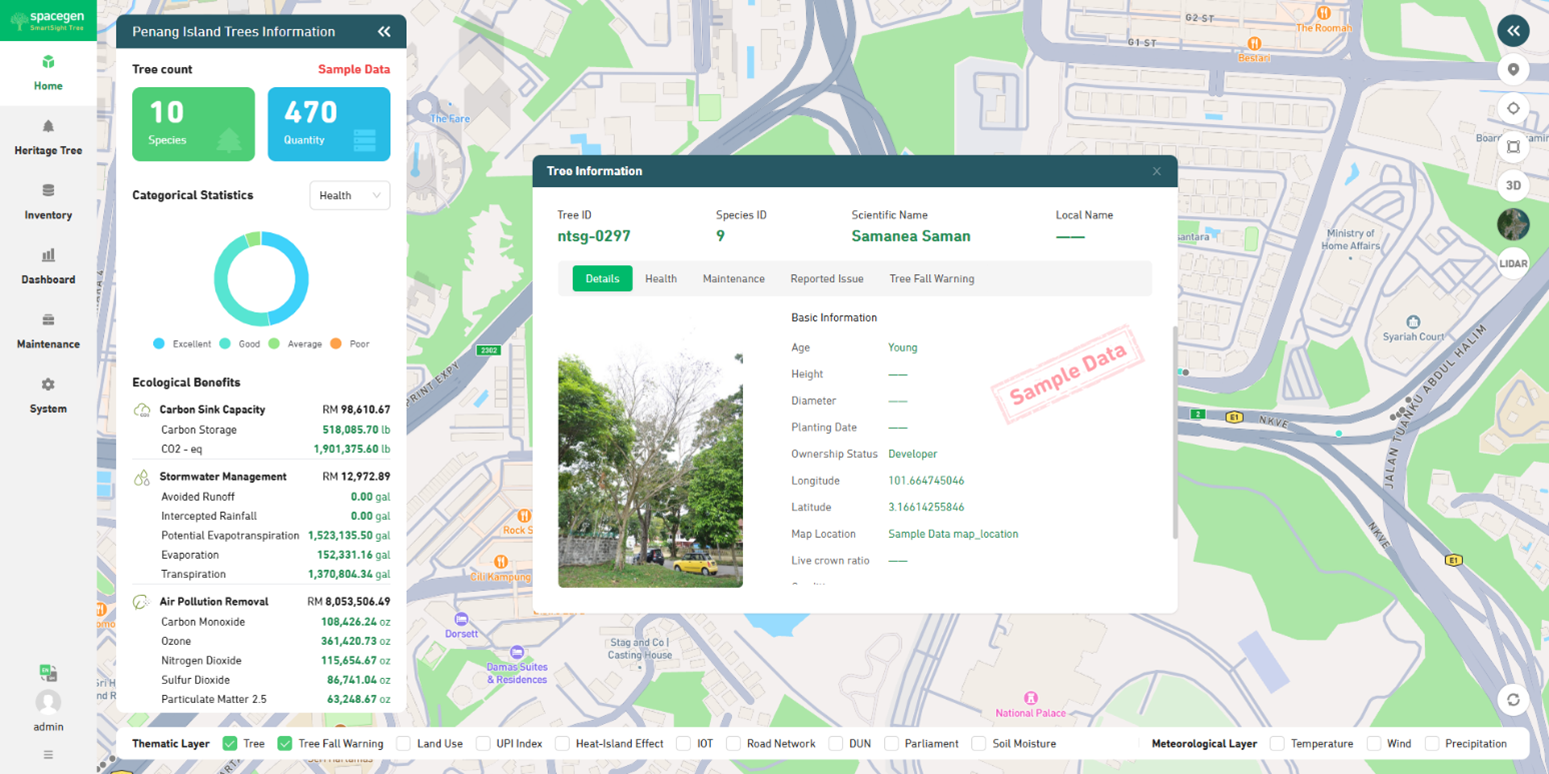
Task: Open the Home sidebar item
Action: [48, 73]
